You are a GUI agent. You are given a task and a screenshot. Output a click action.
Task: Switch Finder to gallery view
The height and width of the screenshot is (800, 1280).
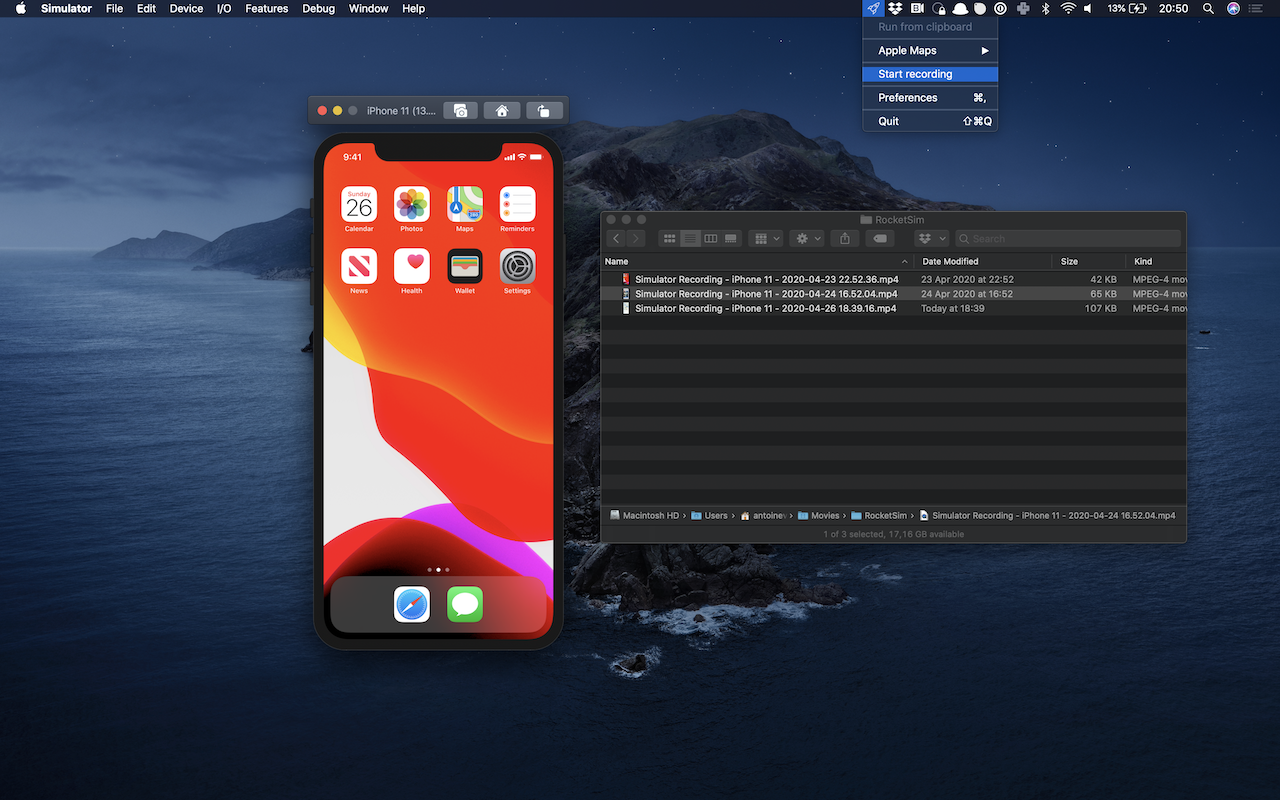tap(730, 239)
